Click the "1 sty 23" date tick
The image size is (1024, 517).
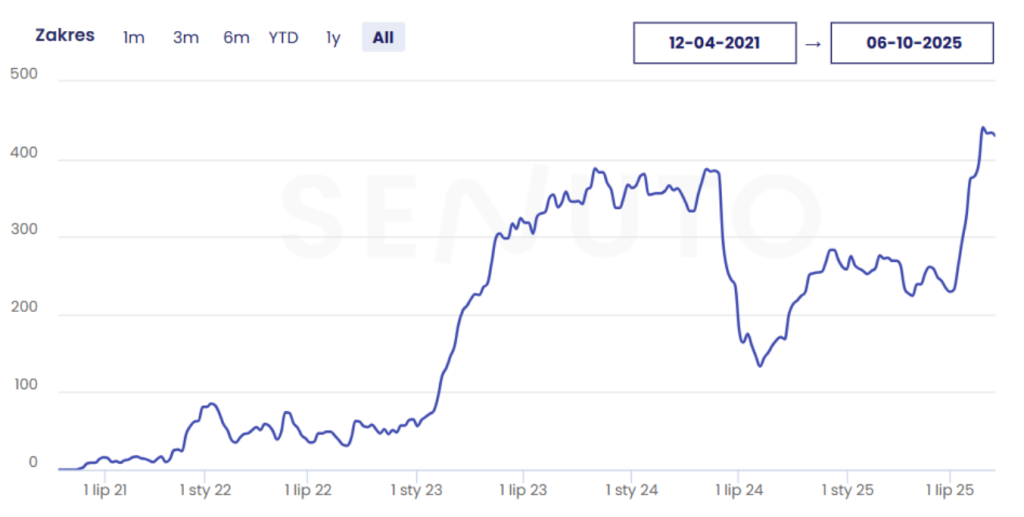(x=417, y=490)
